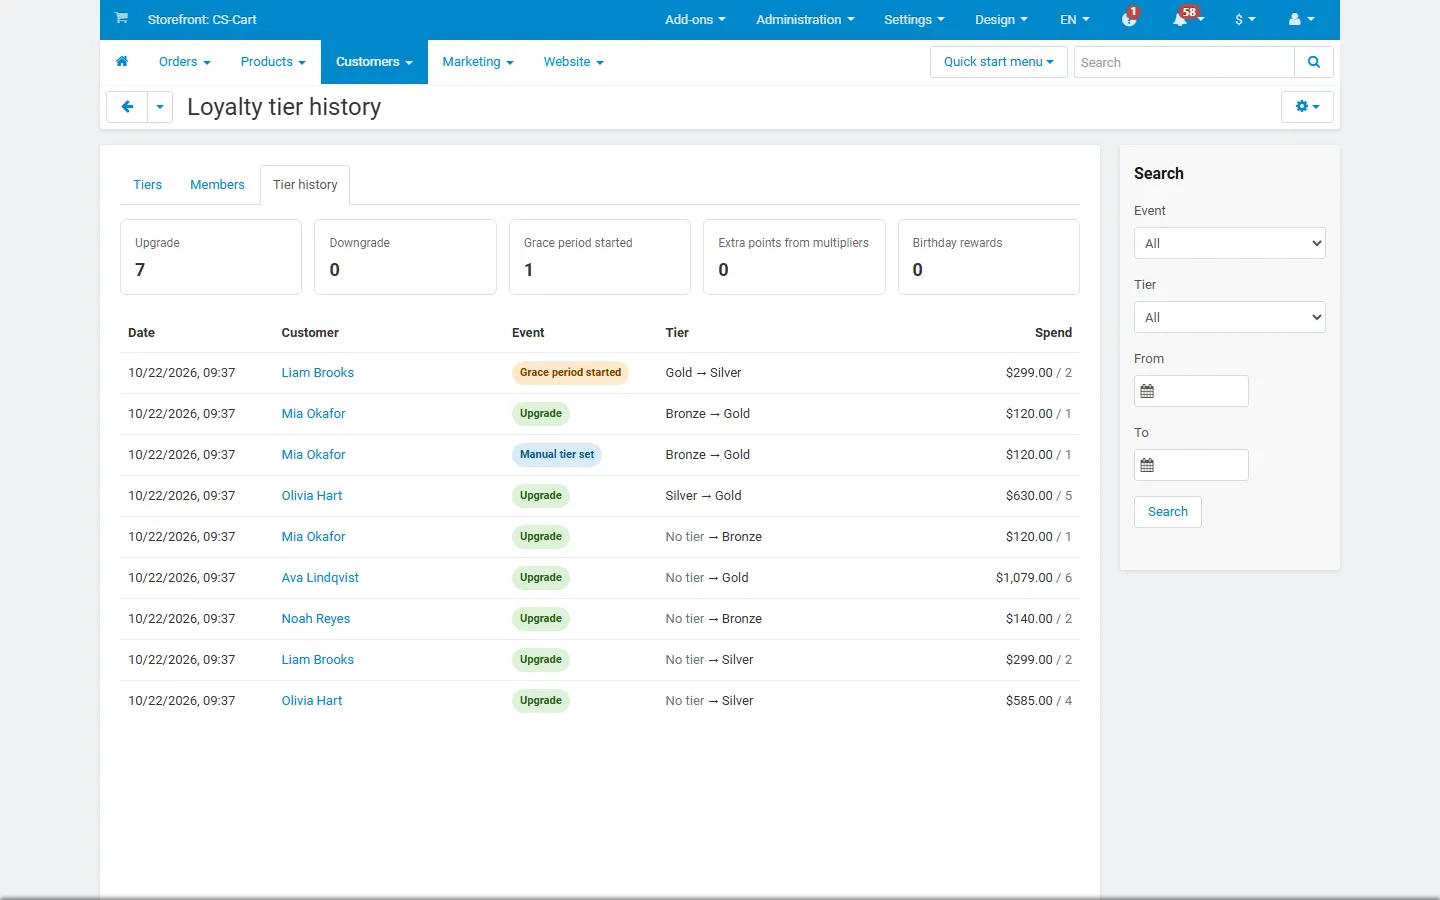Screen dimensions: 1440x900
Task: Go to the home dashboard icon
Action: pyautogui.click(x=122, y=62)
